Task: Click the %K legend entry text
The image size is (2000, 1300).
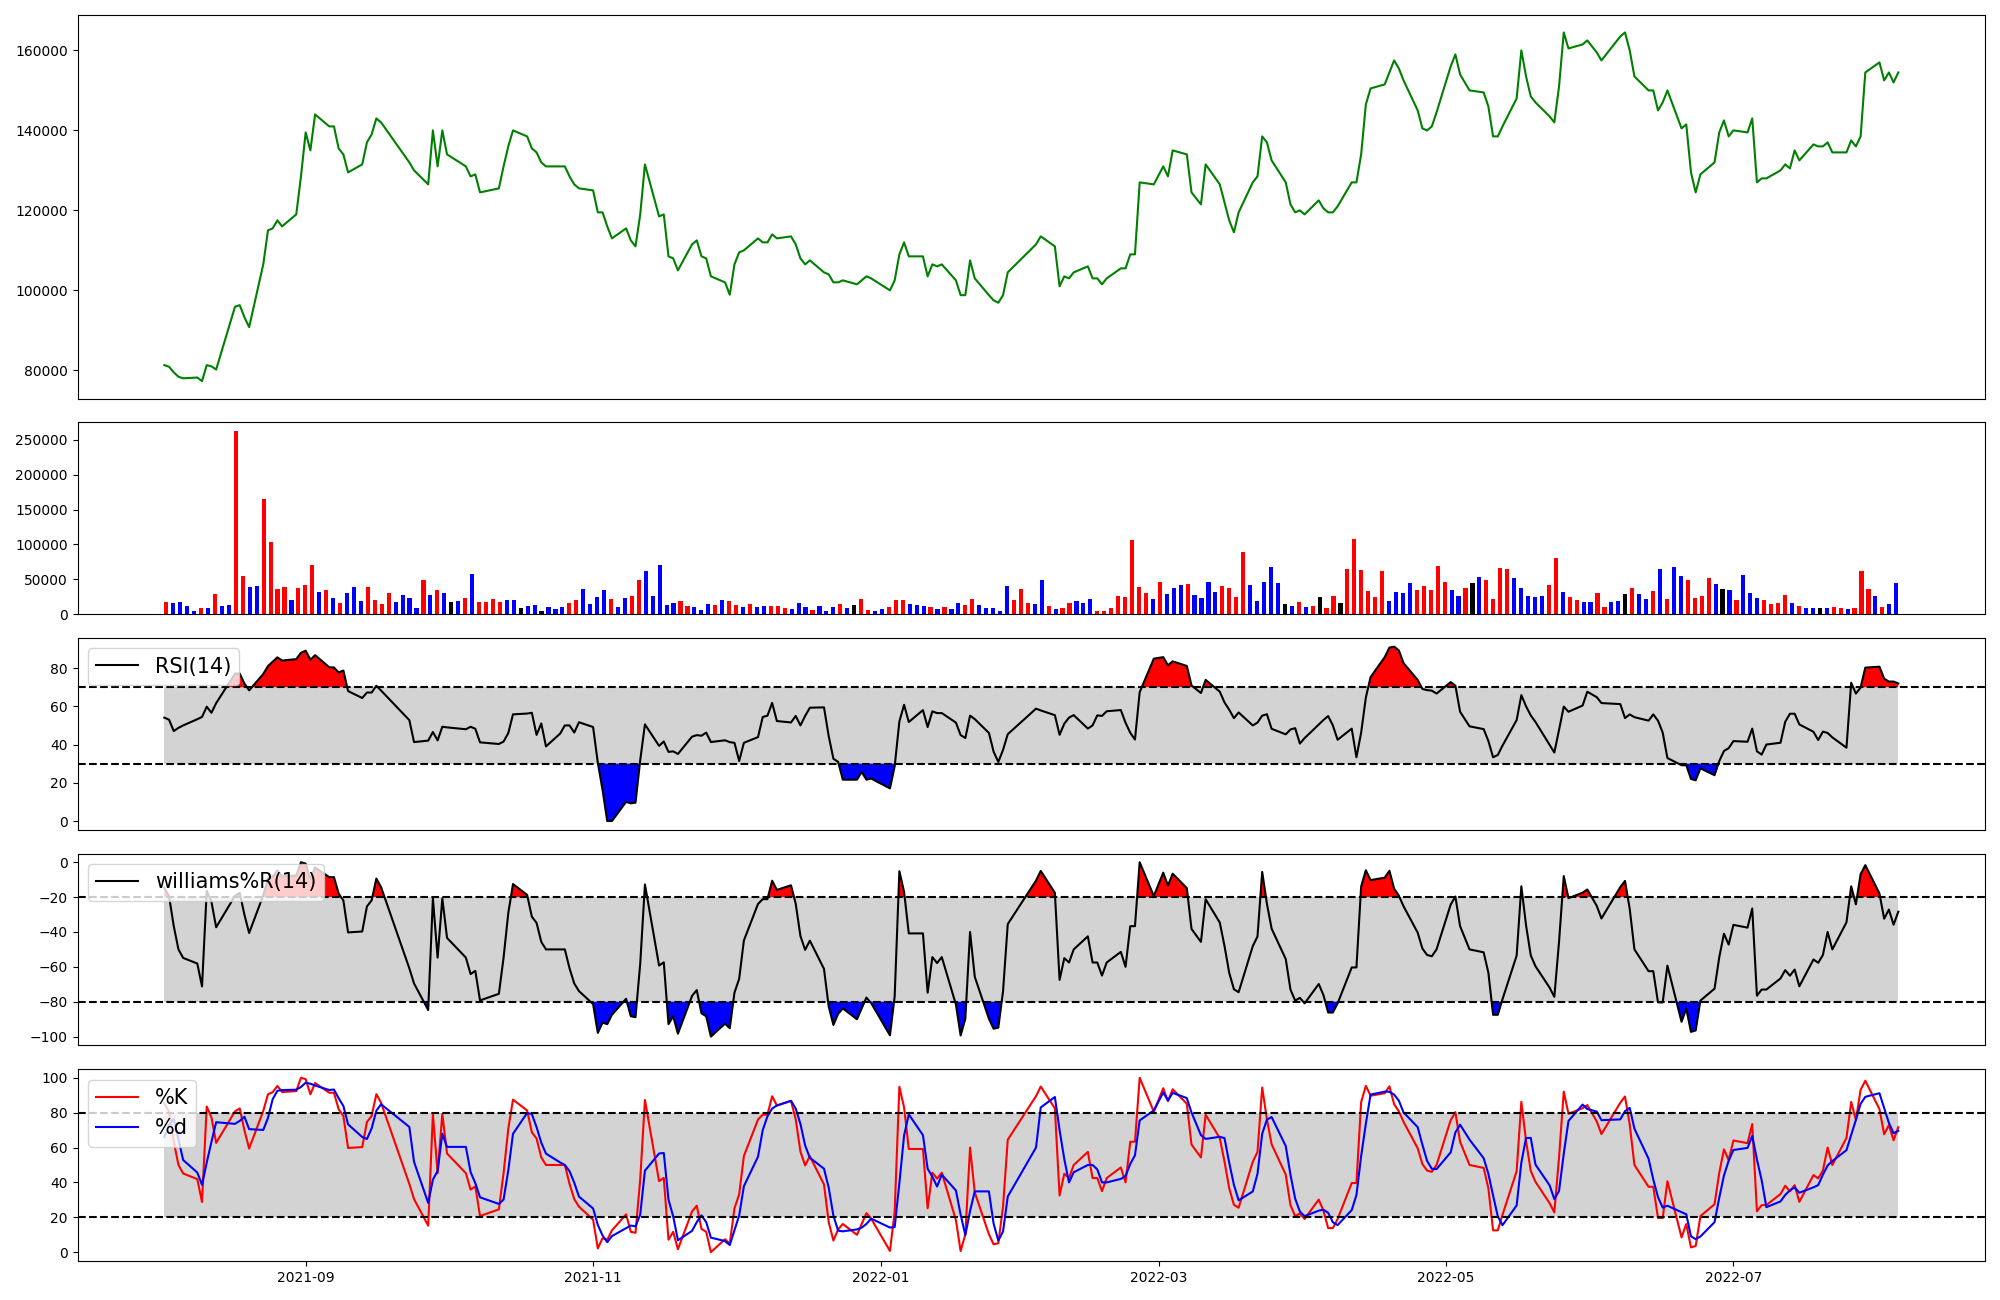Action: (x=171, y=1097)
